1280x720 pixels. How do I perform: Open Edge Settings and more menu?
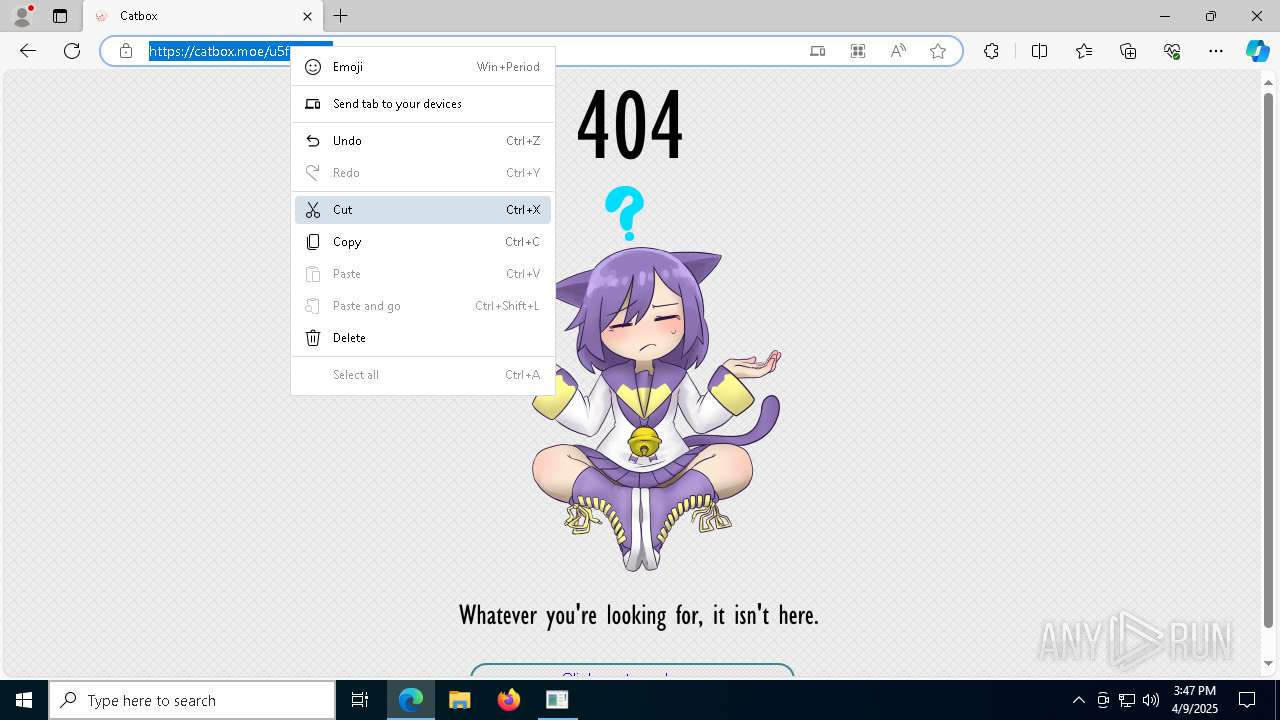(1216, 51)
